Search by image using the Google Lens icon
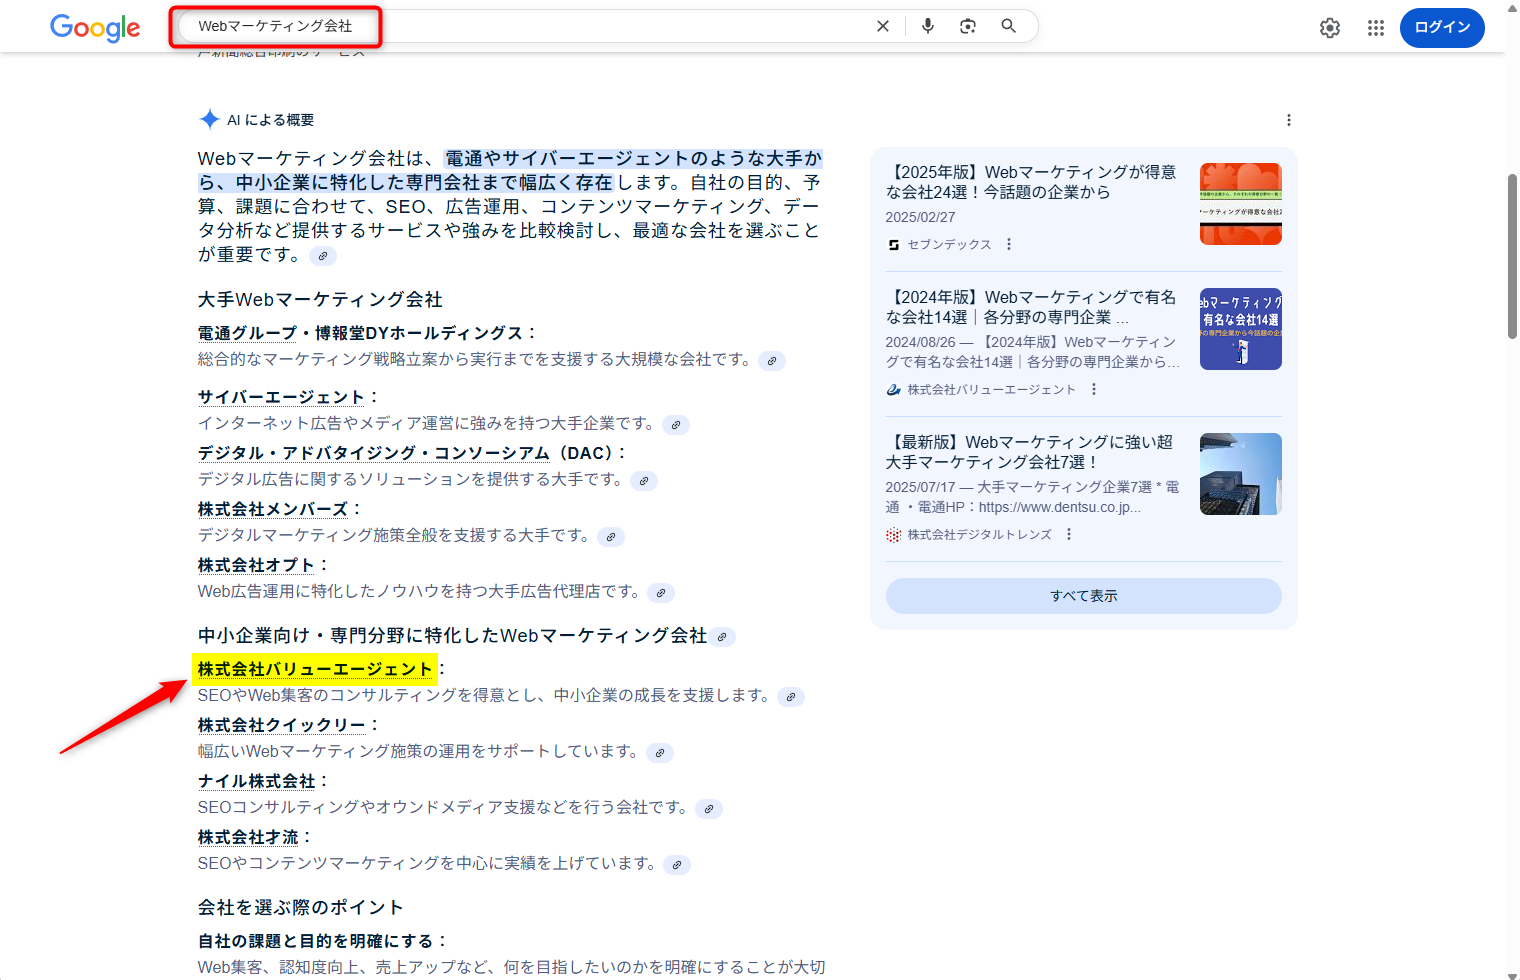This screenshot has height=980, width=1520. tap(967, 25)
